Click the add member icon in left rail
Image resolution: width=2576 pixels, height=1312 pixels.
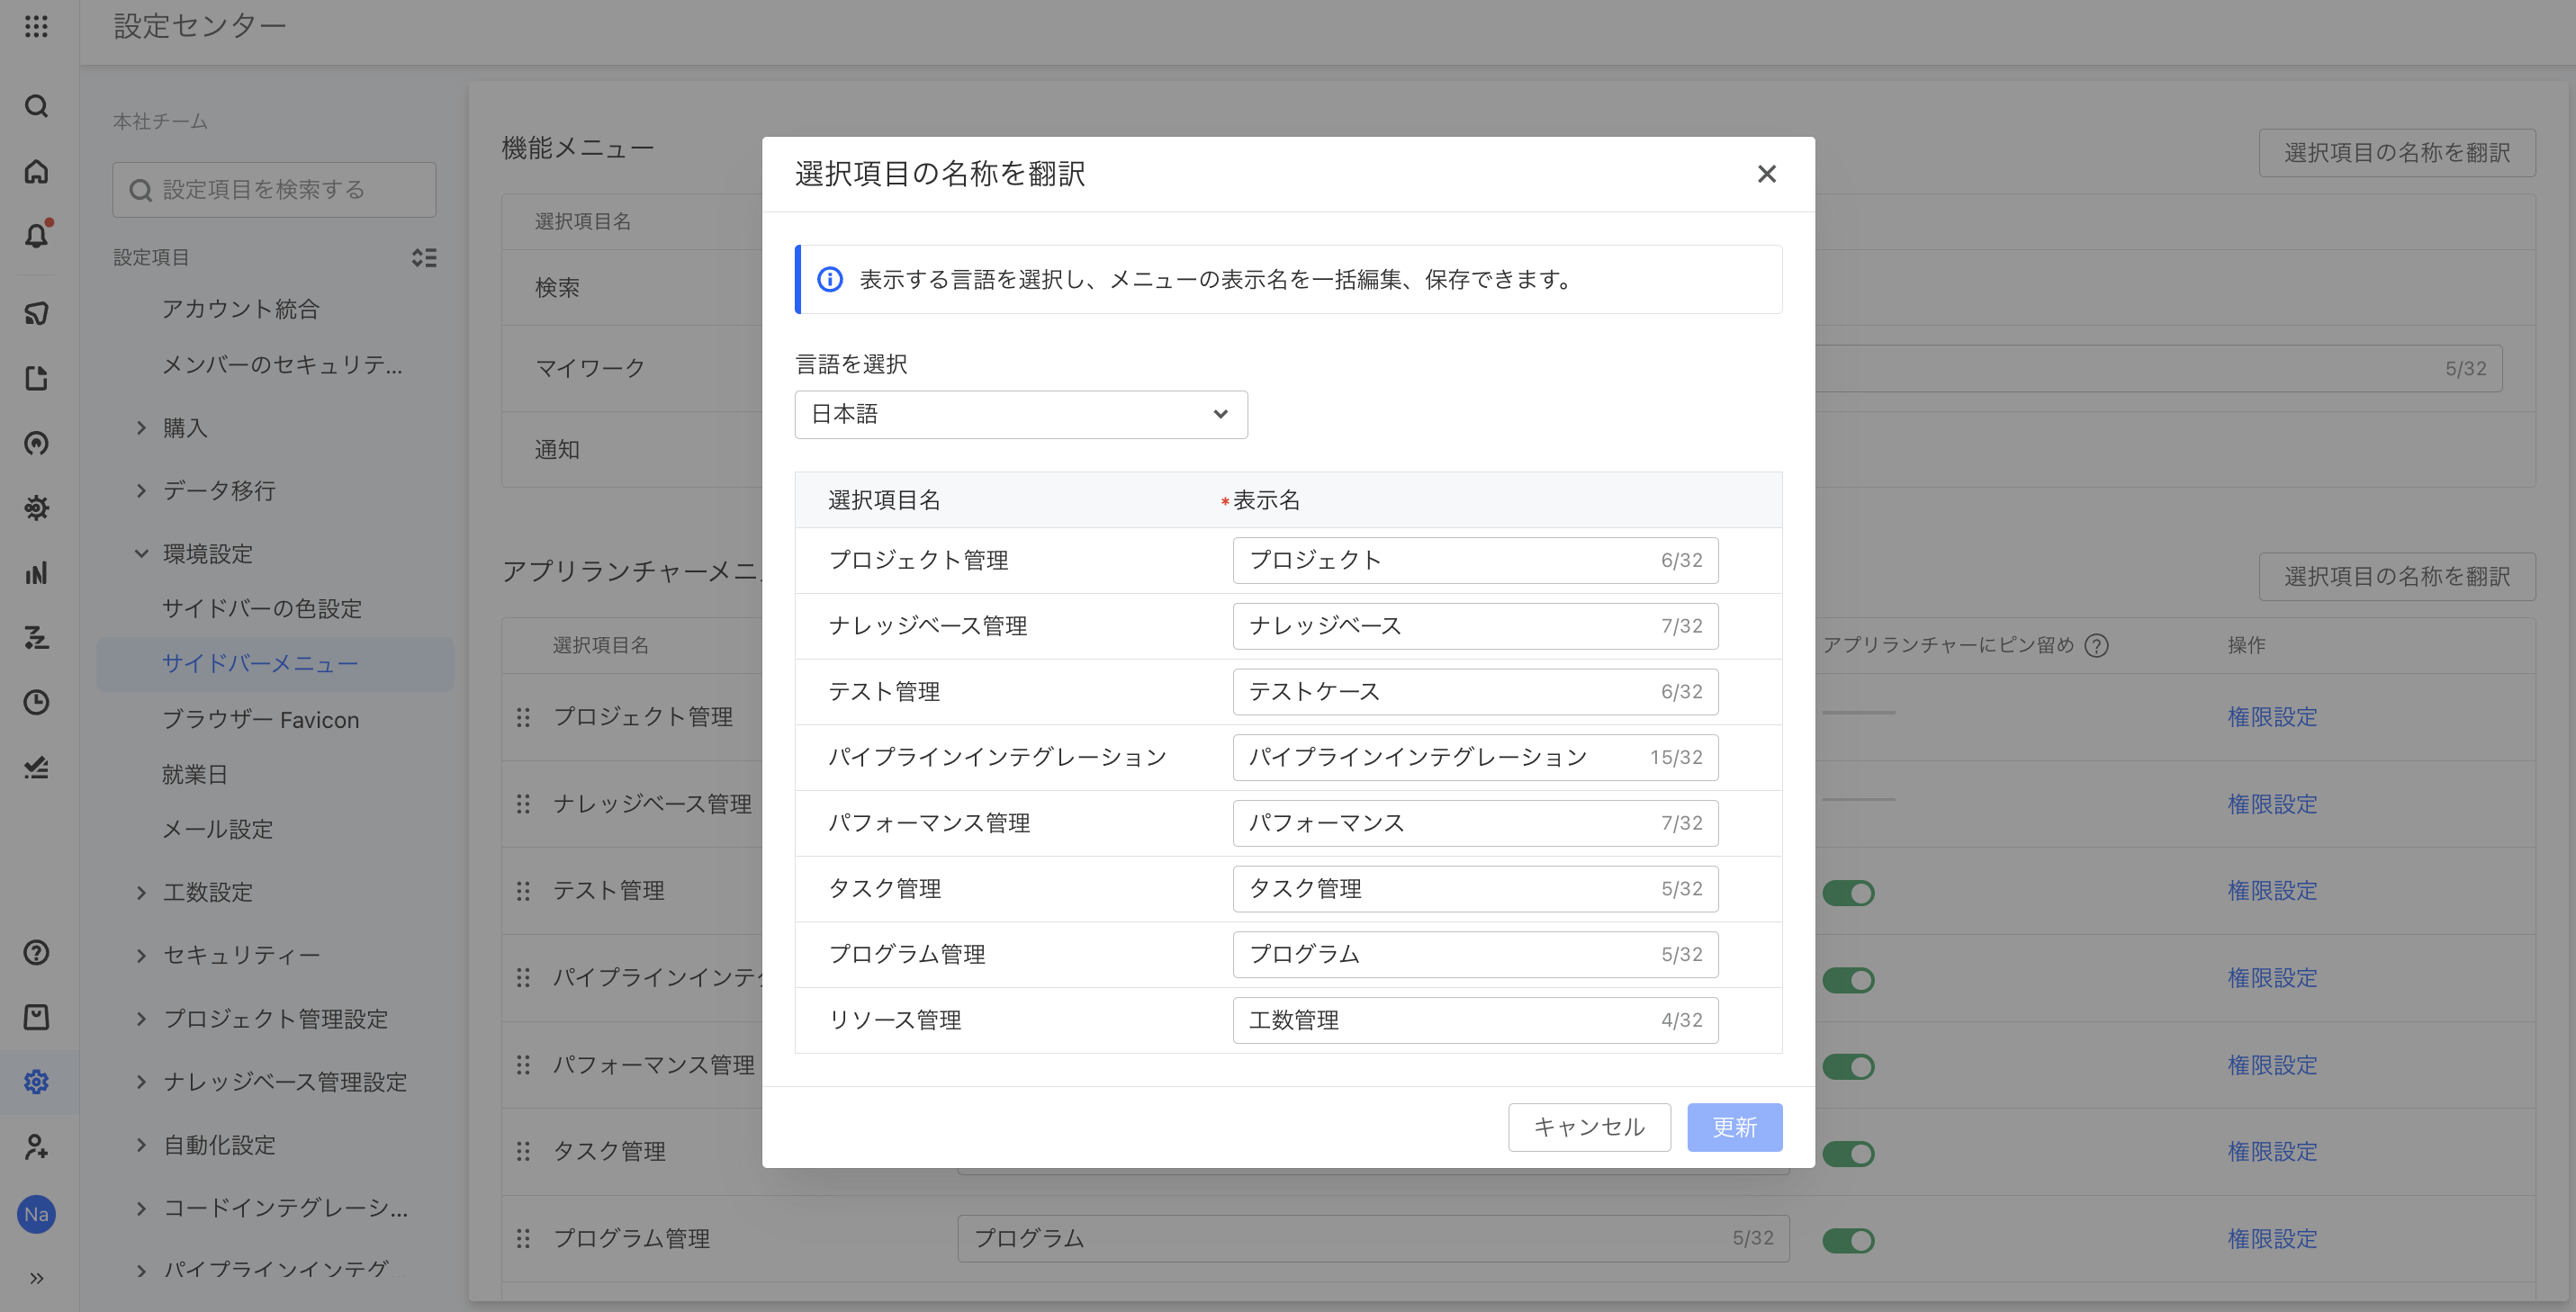[36, 1146]
